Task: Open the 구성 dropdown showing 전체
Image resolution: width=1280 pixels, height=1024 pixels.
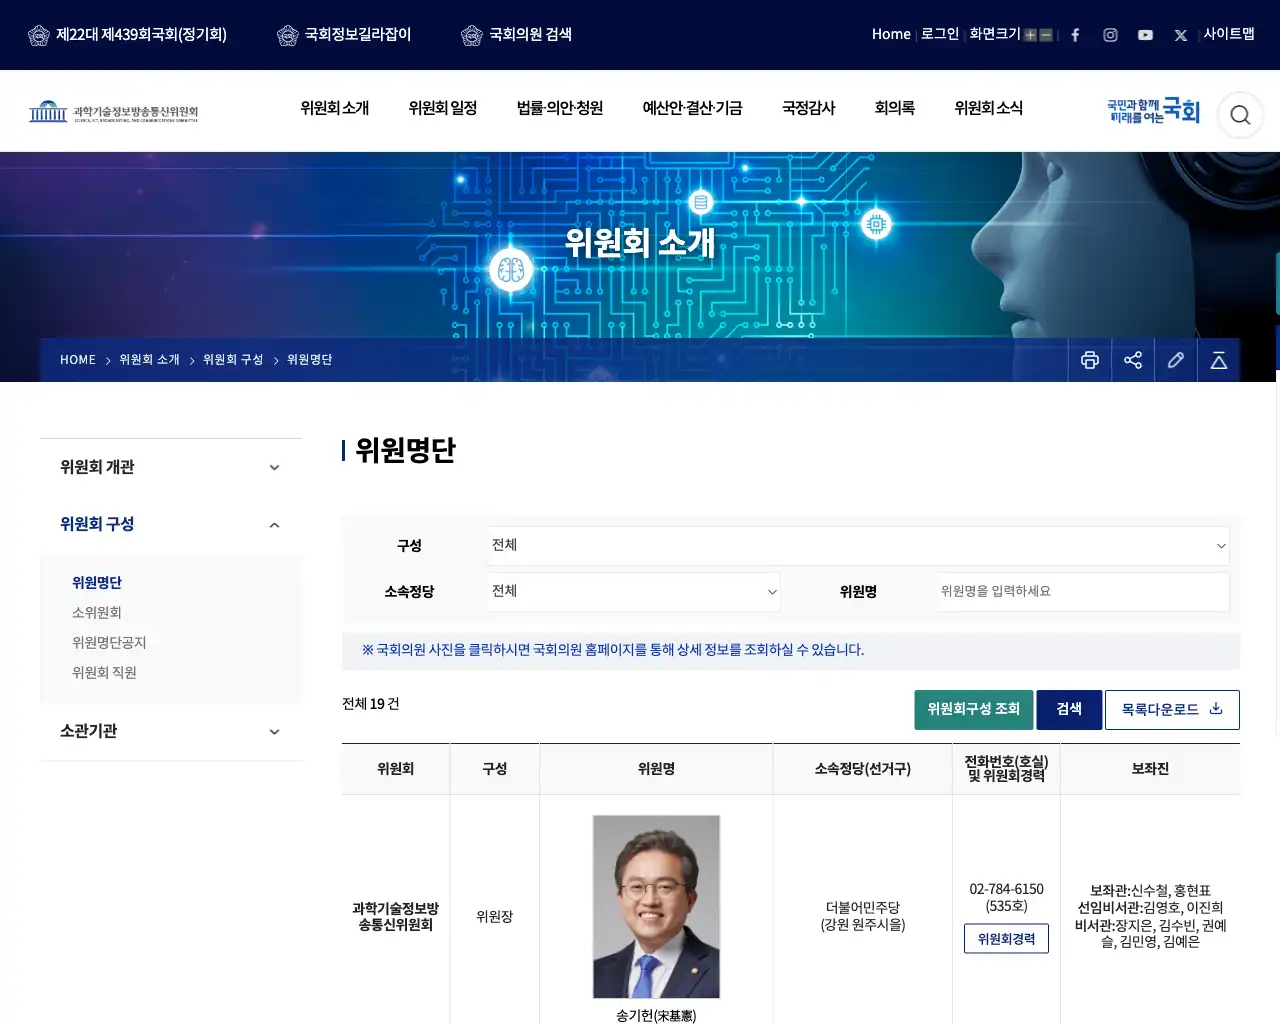Action: click(x=858, y=546)
